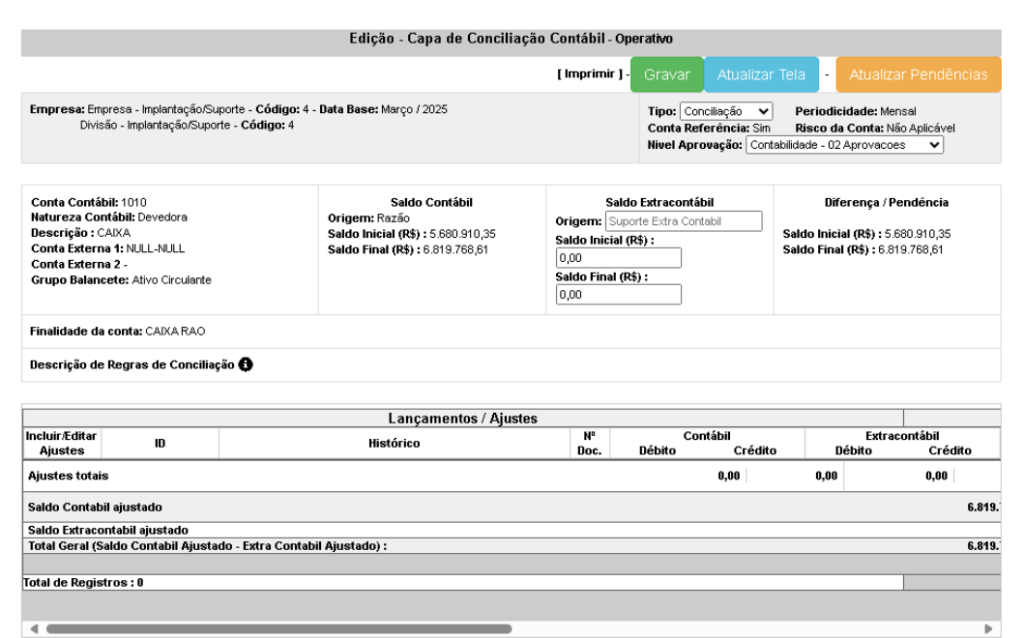Click Crédito header under Contábil
The height and width of the screenshot is (638, 1024).
pyautogui.click(x=755, y=451)
